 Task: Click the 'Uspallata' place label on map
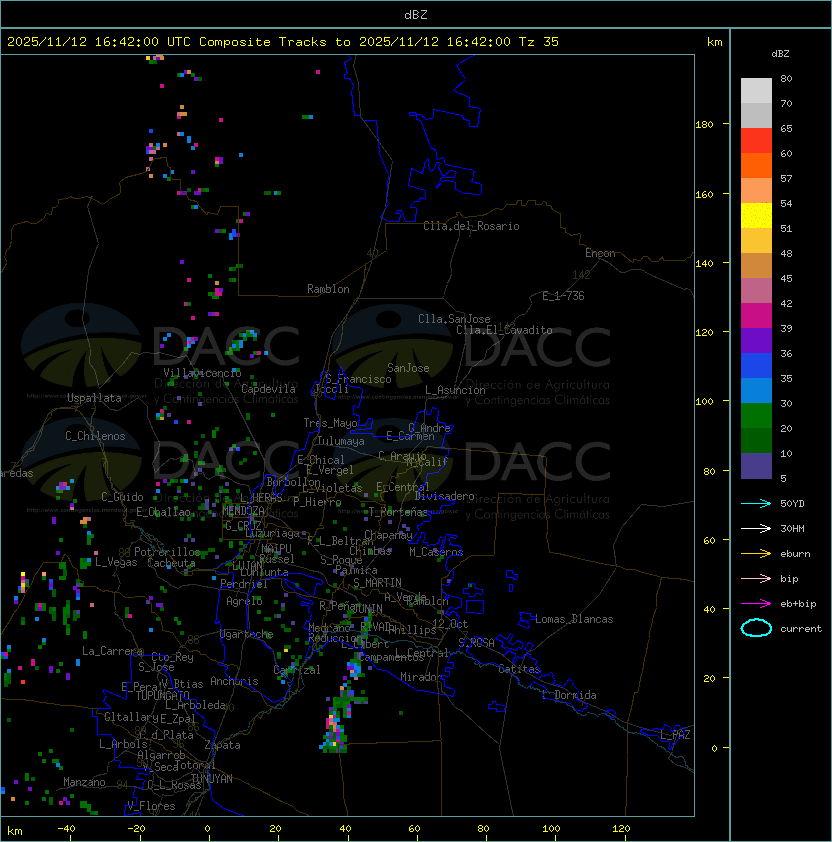point(94,398)
